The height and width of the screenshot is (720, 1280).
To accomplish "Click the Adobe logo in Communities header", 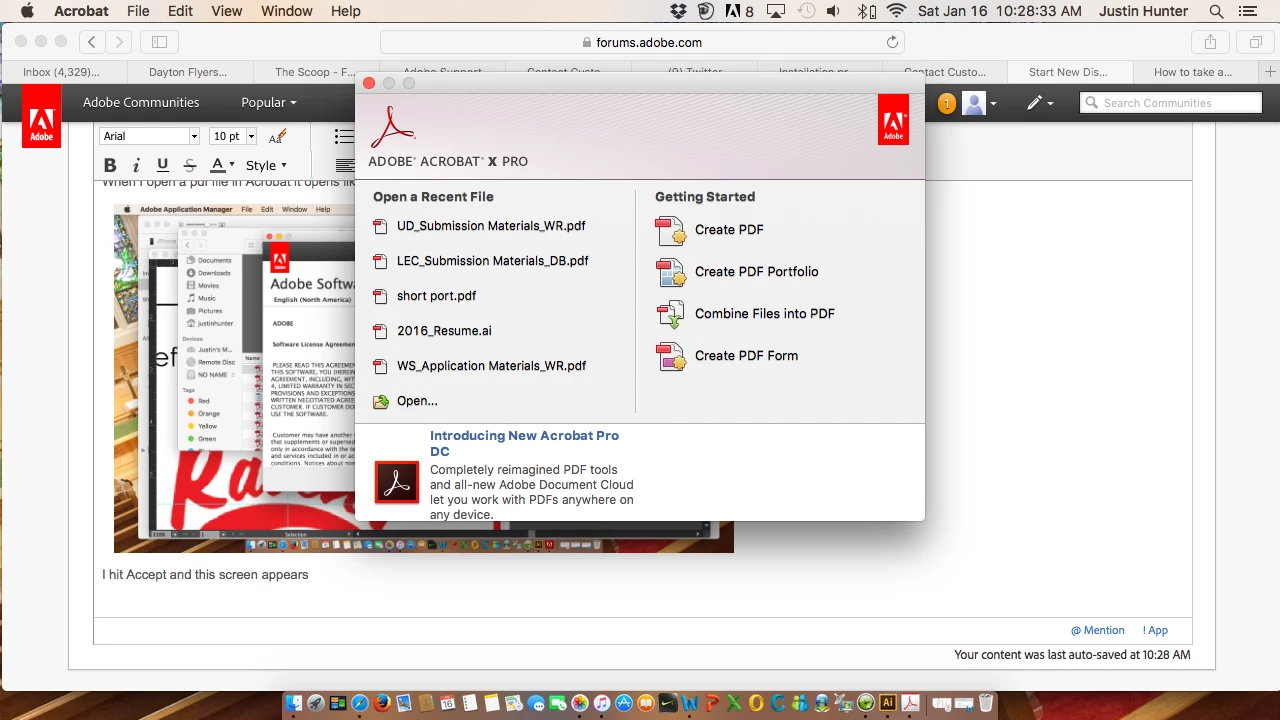I will 42,116.
